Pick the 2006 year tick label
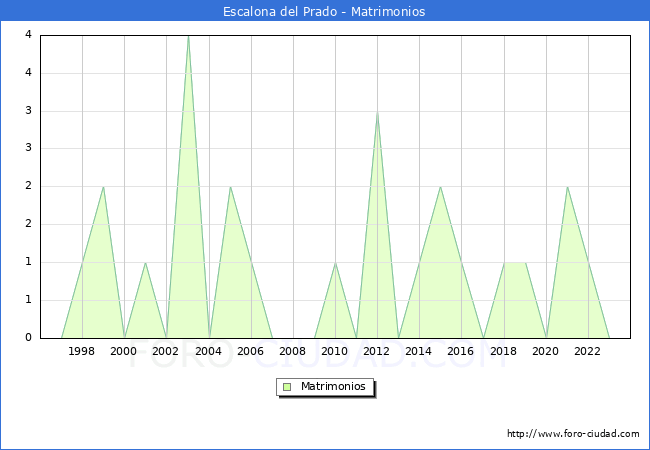 tap(250, 351)
